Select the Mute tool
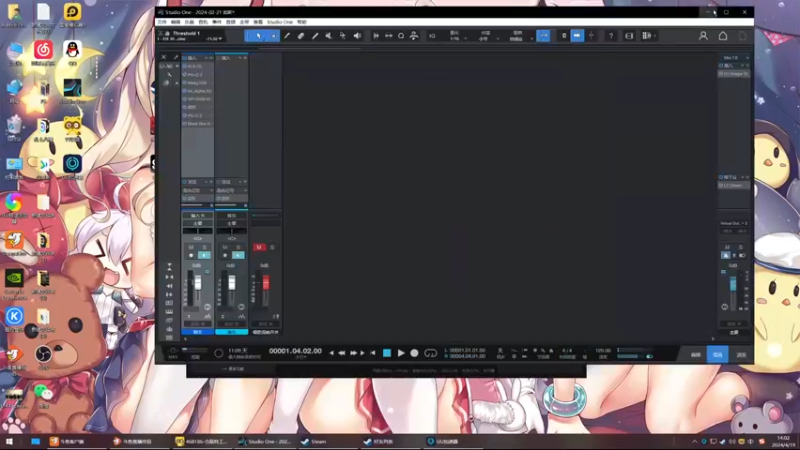 [329, 36]
